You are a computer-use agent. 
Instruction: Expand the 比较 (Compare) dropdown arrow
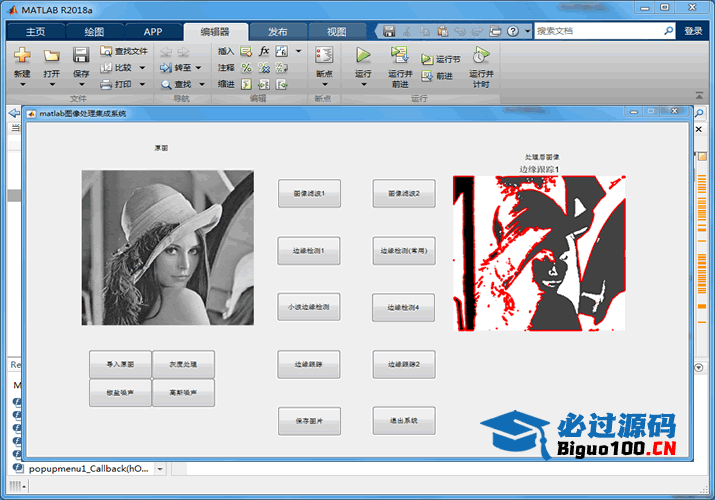(142, 68)
